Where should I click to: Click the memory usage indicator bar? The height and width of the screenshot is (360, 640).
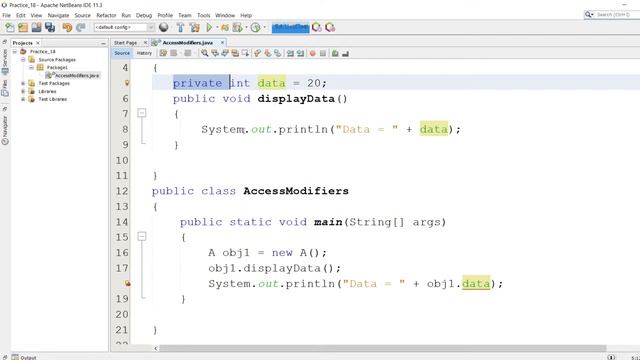[291, 27]
